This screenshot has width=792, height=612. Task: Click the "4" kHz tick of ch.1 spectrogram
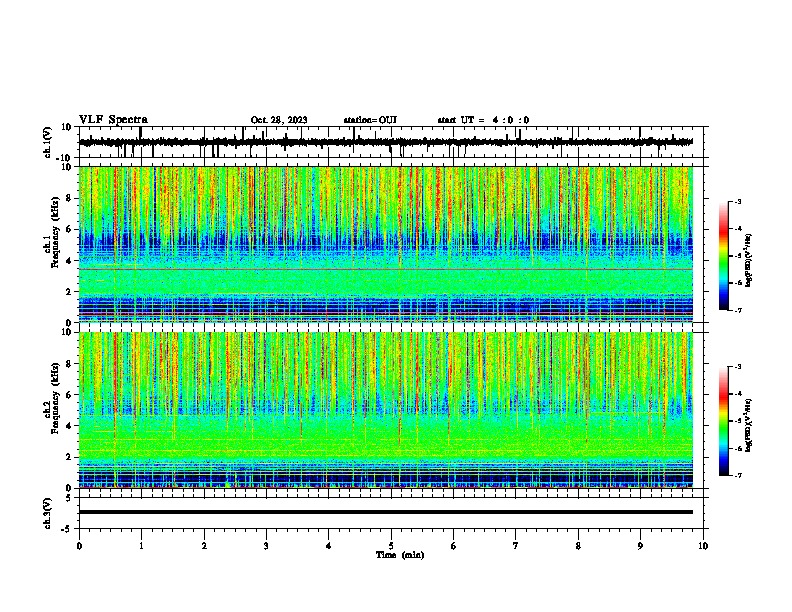(x=69, y=261)
